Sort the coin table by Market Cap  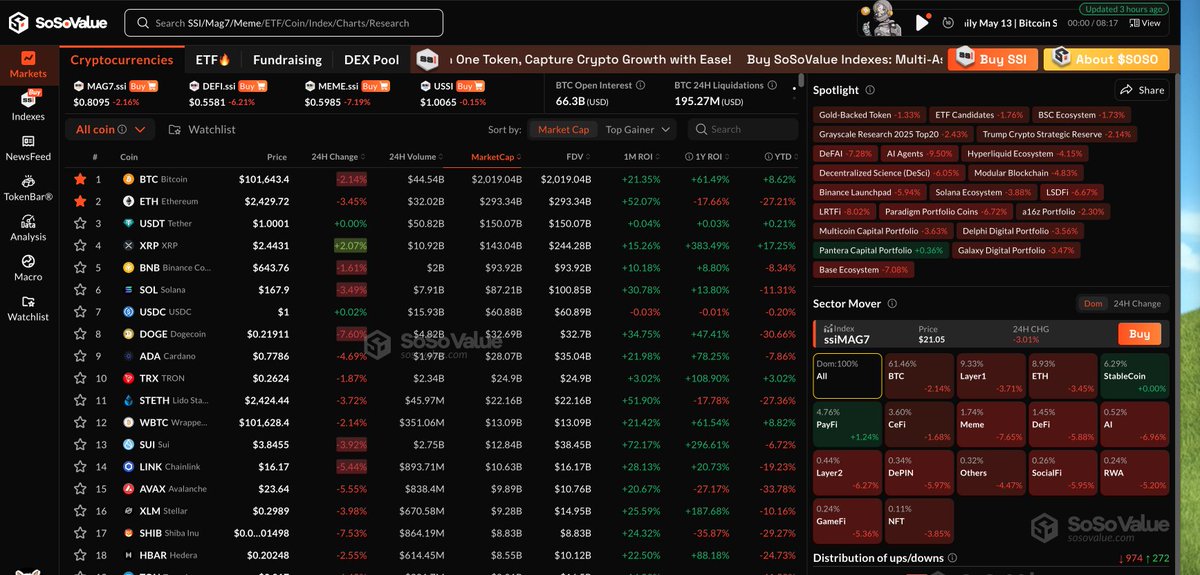click(x=563, y=129)
